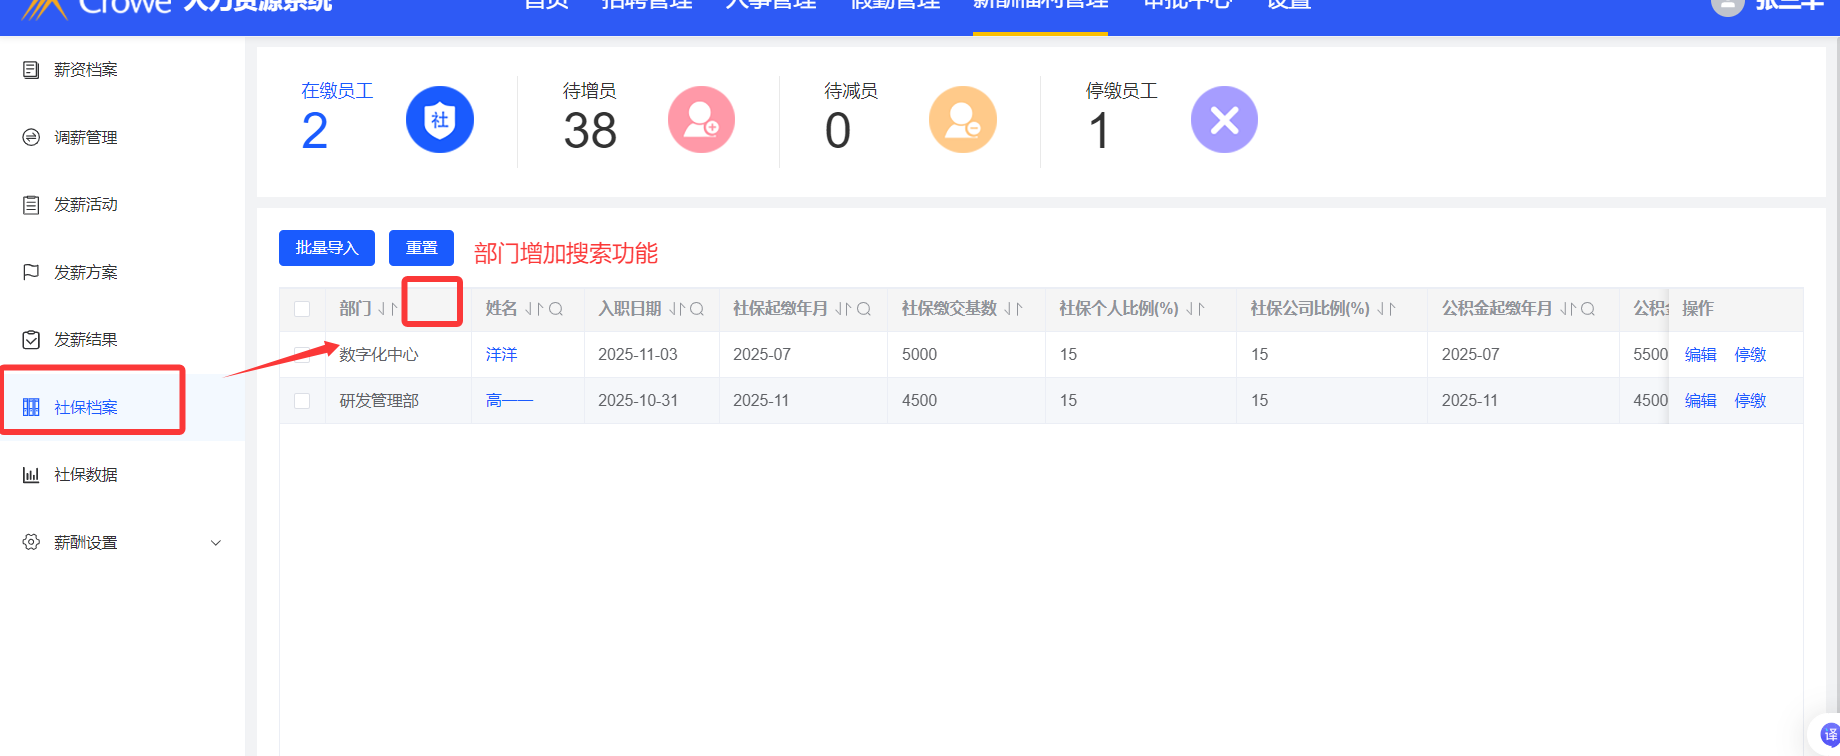Viewport: 1840px width, 756px height.
Task: Click 停缴 link for the 洋洋 row
Action: (x=1749, y=355)
